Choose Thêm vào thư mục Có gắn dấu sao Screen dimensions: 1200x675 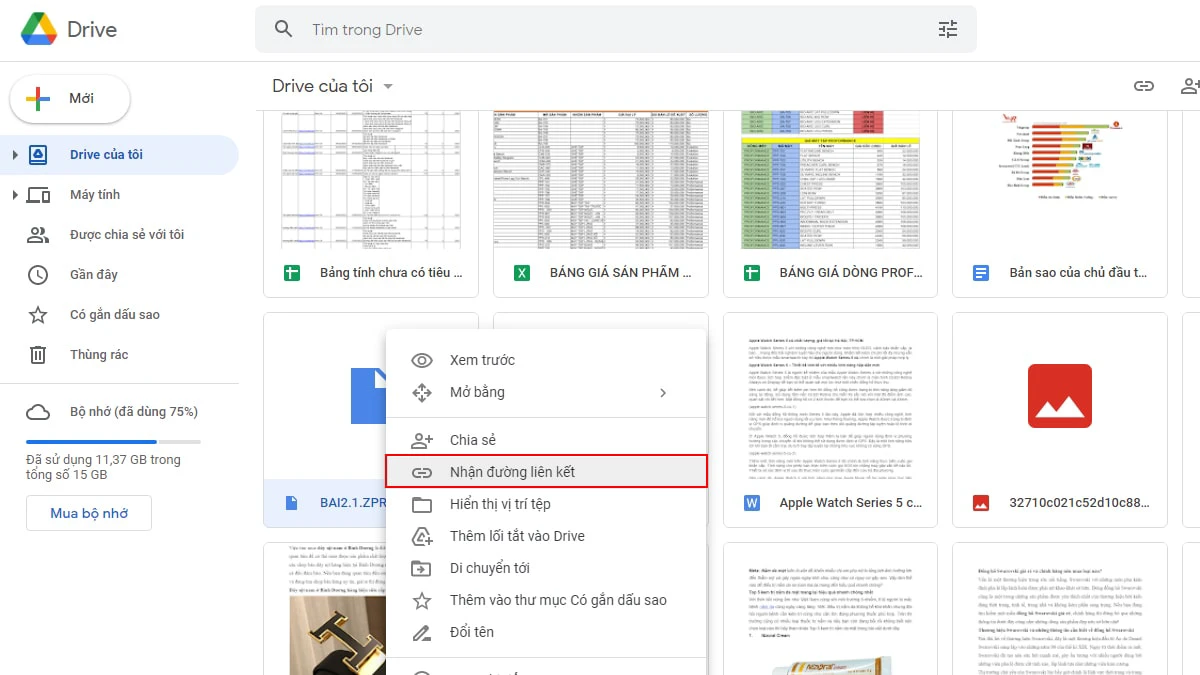tap(546, 600)
